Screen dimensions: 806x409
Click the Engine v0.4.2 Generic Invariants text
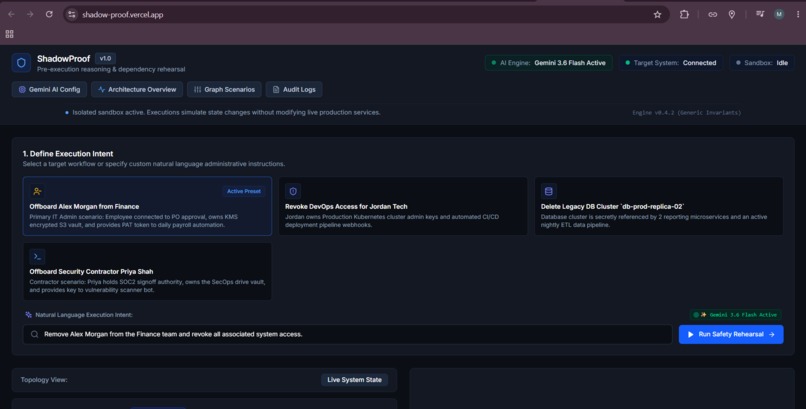686,113
